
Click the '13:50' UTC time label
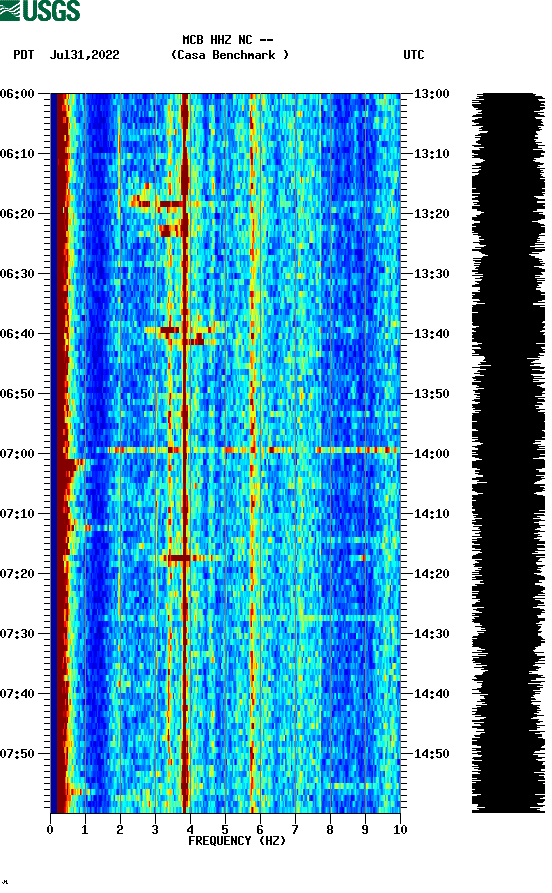432,394
